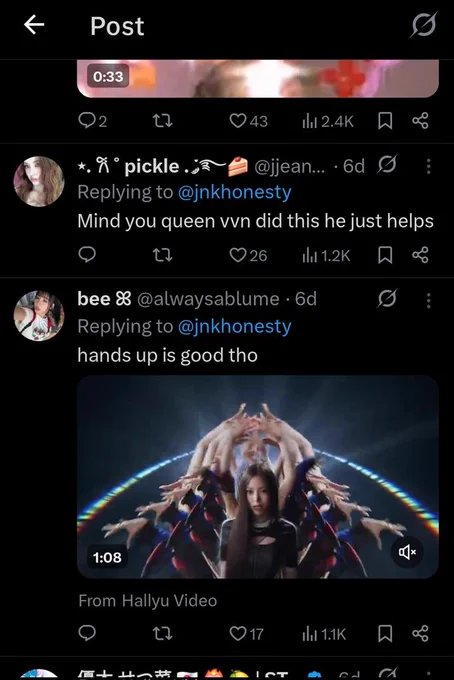Like bee's reply with 17 likes
The height and width of the screenshot is (680, 454).
coord(246,634)
